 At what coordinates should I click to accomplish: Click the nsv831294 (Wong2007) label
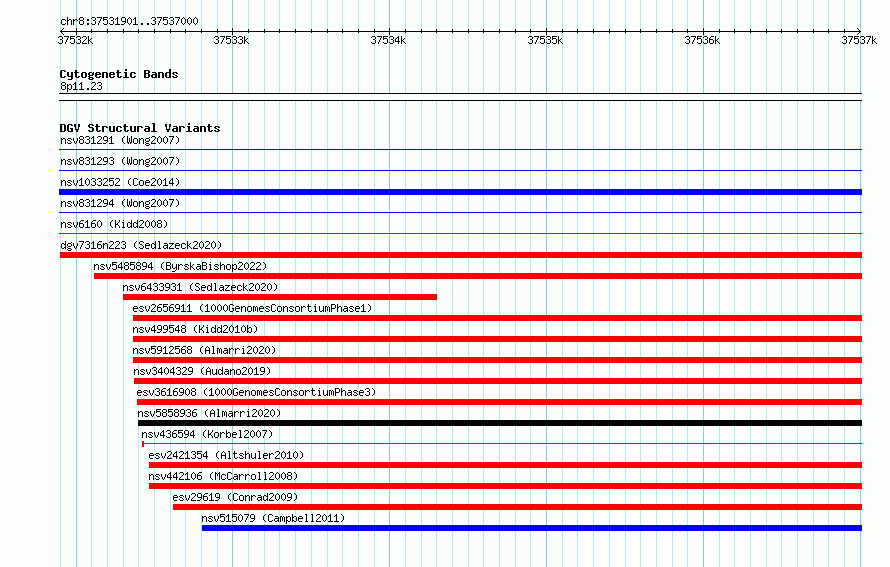[x=120, y=203]
